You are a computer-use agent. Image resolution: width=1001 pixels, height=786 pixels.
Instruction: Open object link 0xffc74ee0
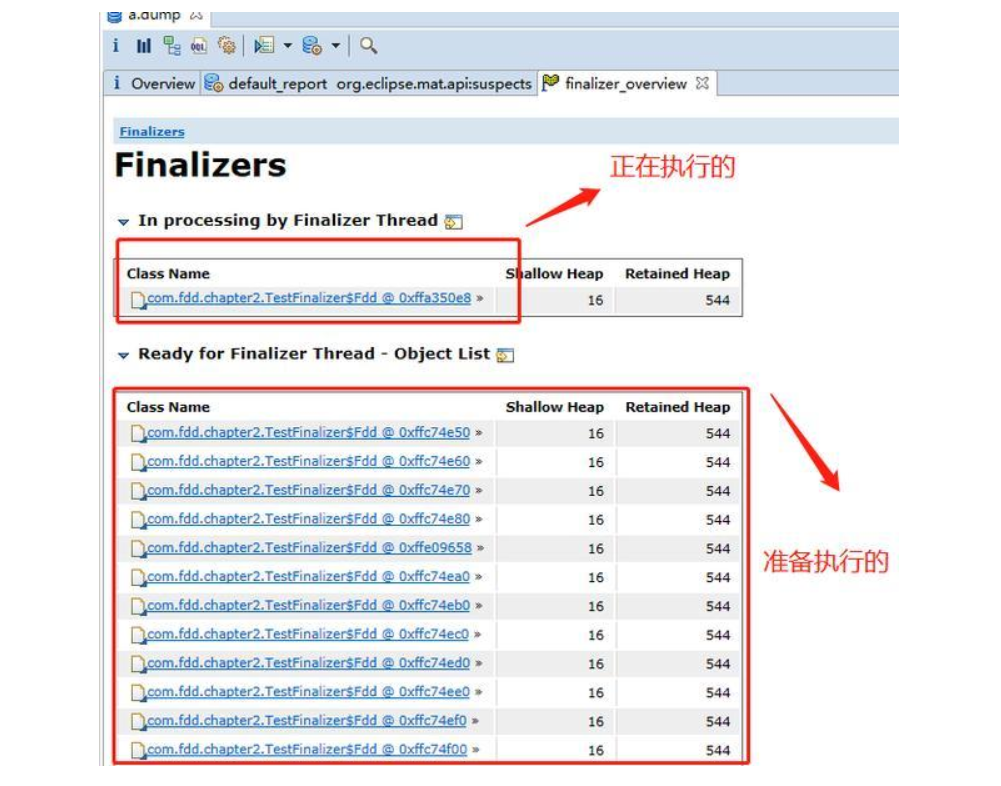coord(308,692)
